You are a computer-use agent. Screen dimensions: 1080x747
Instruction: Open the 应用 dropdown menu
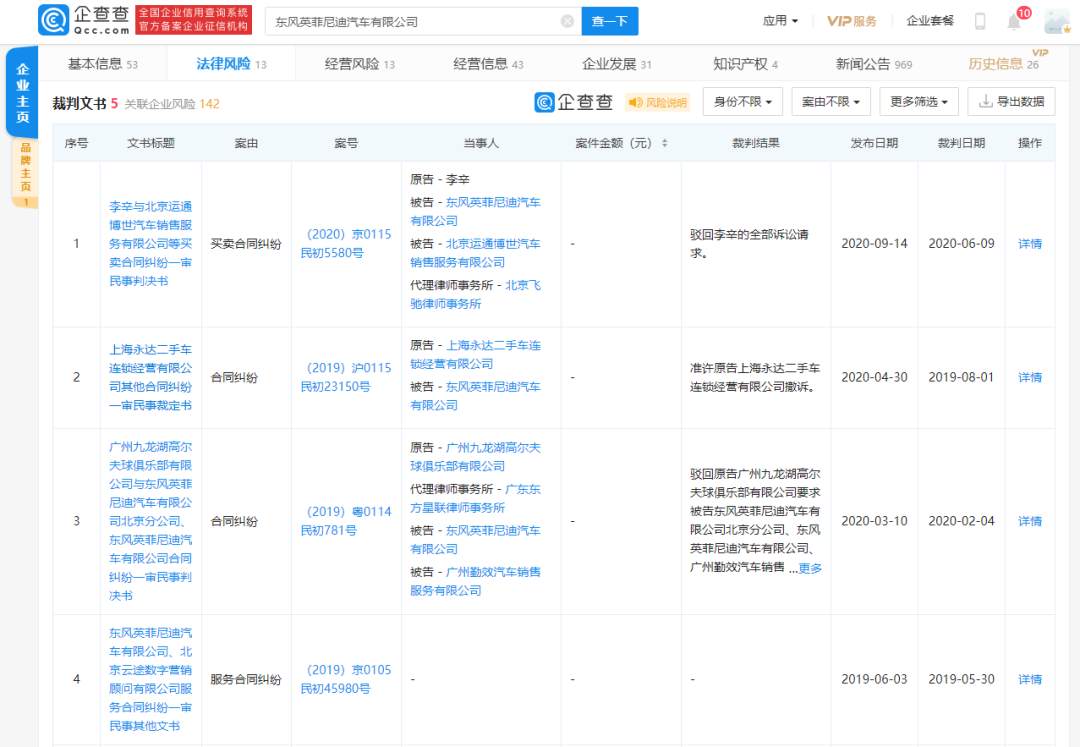click(780, 21)
